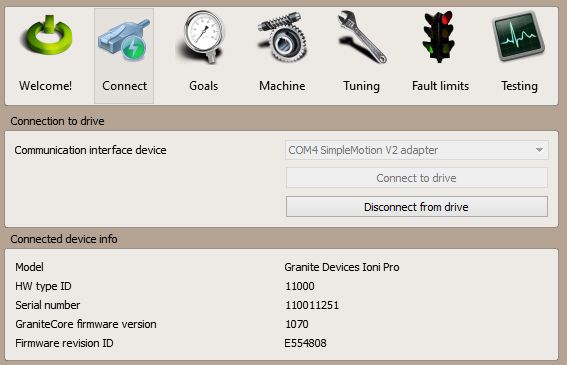Switch to the Goals tab label
The image size is (567, 365).
204,86
